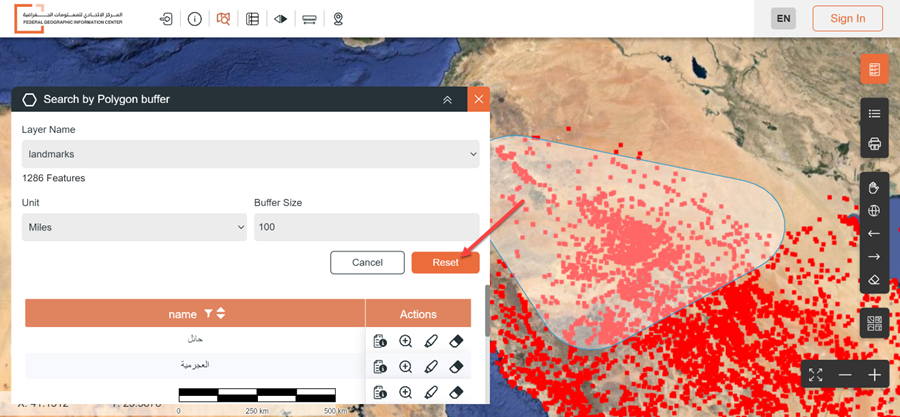Collapse the Search by Polygon buffer panel
The width and height of the screenshot is (900, 417).
(448, 99)
